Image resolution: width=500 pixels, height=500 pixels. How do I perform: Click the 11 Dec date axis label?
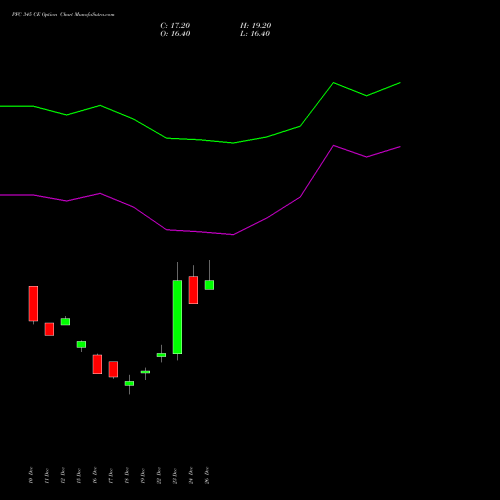[47, 475]
